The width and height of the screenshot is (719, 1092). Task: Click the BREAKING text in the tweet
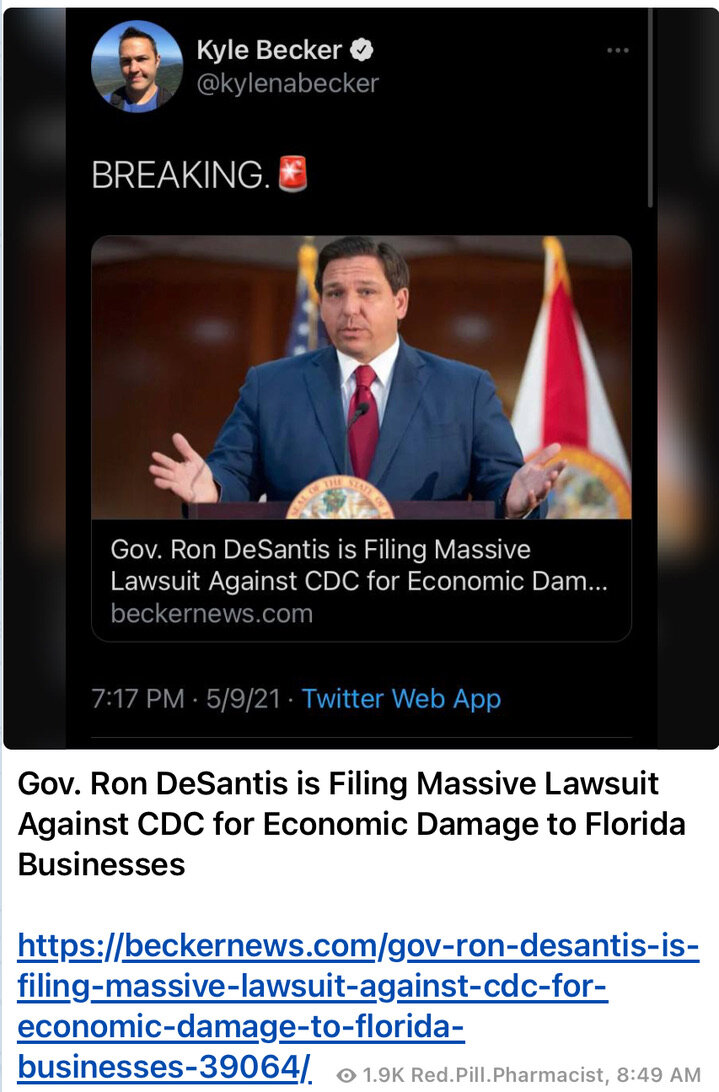pos(181,174)
